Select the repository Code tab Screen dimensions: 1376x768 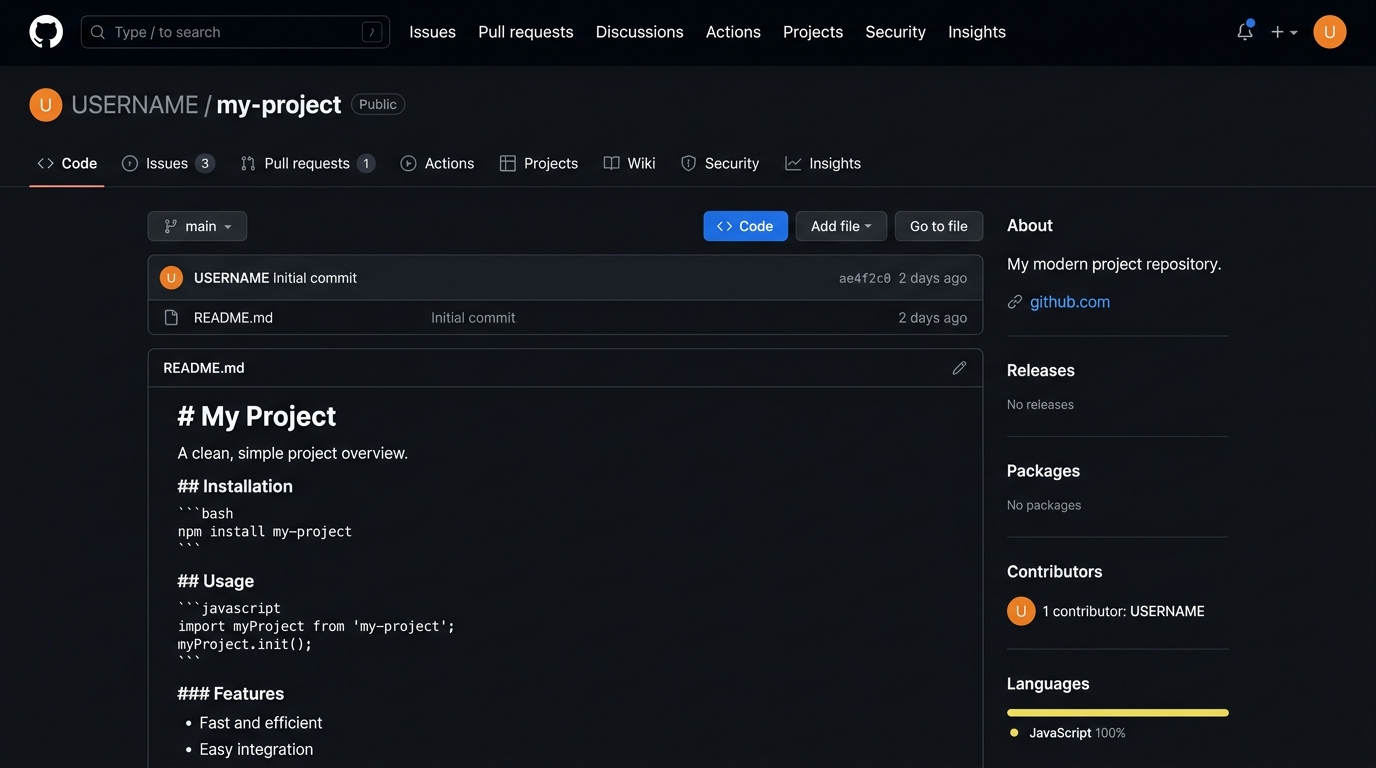(x=67, y=163)
